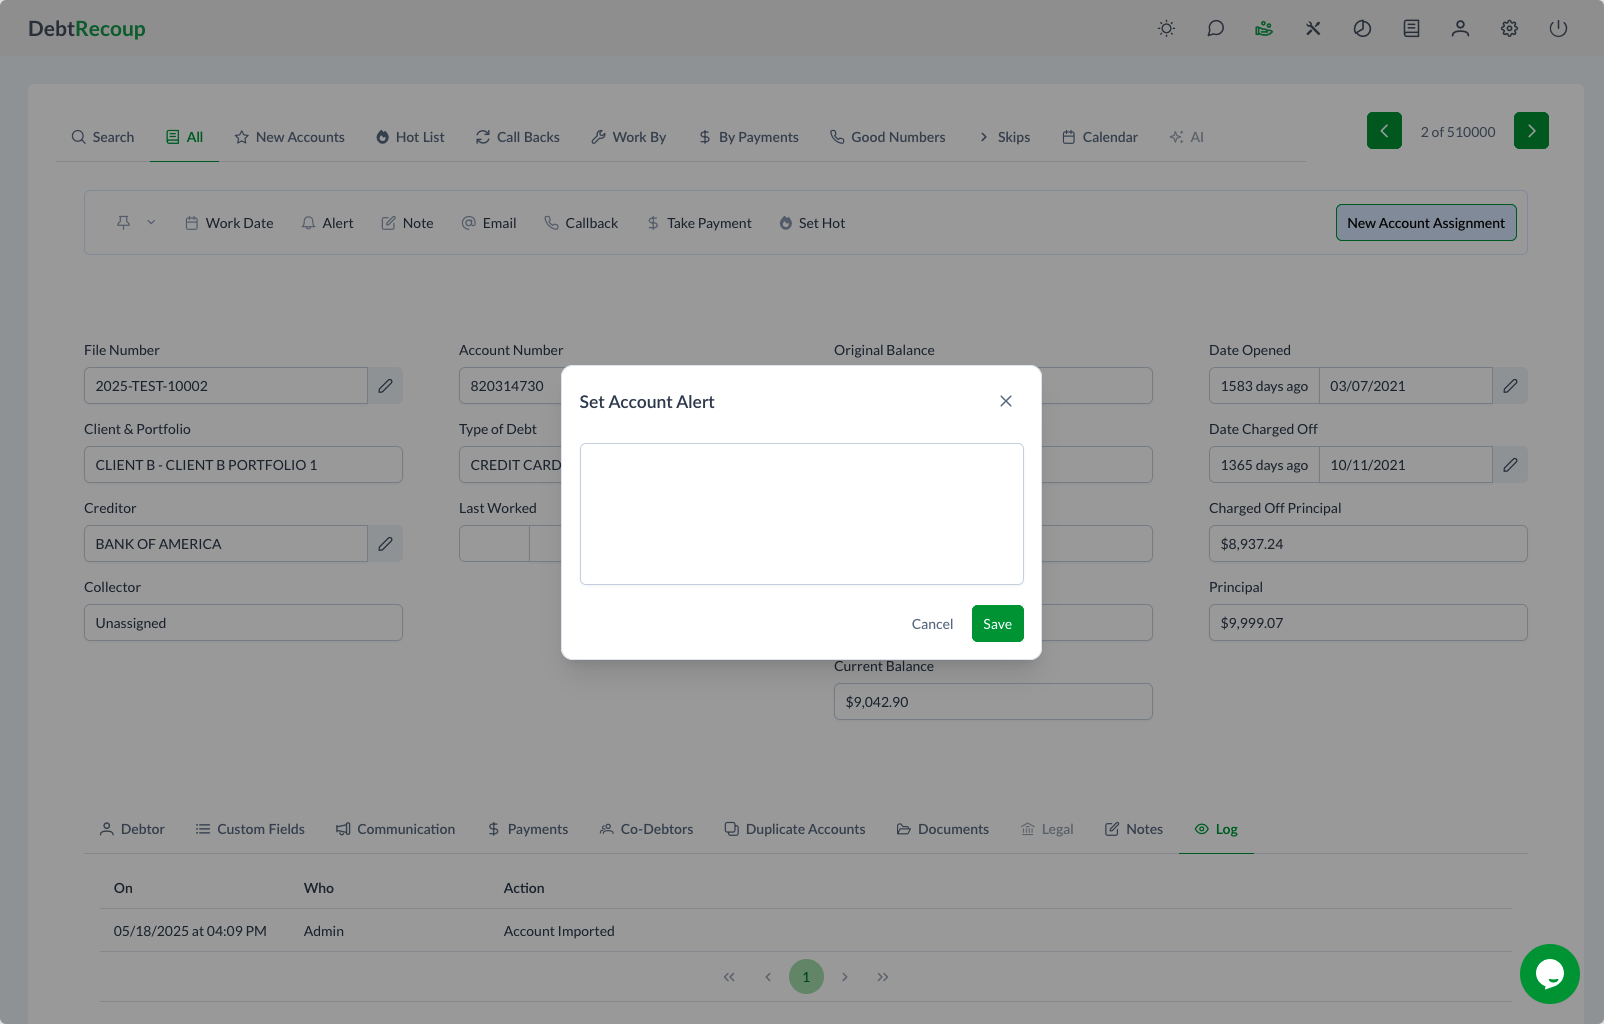The image size is (1604, 1024).
Task: Switch to the Hot List tab
Action: point(410,137)
